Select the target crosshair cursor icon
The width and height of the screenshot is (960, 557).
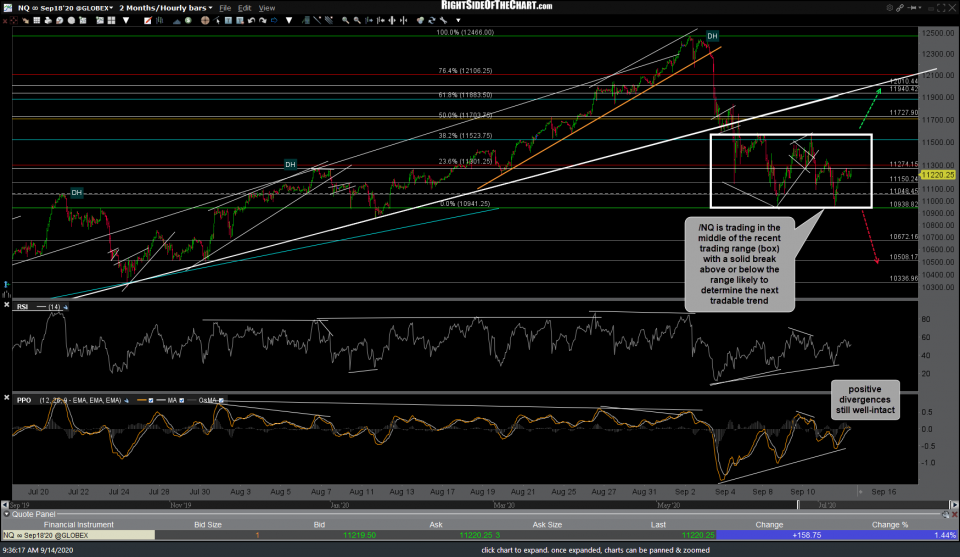205,20
